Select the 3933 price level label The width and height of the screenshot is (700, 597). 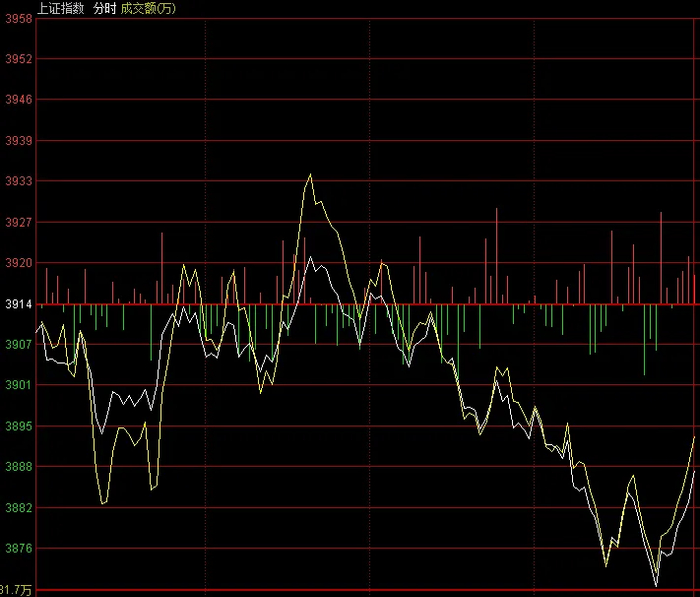(x=19, y=181)
